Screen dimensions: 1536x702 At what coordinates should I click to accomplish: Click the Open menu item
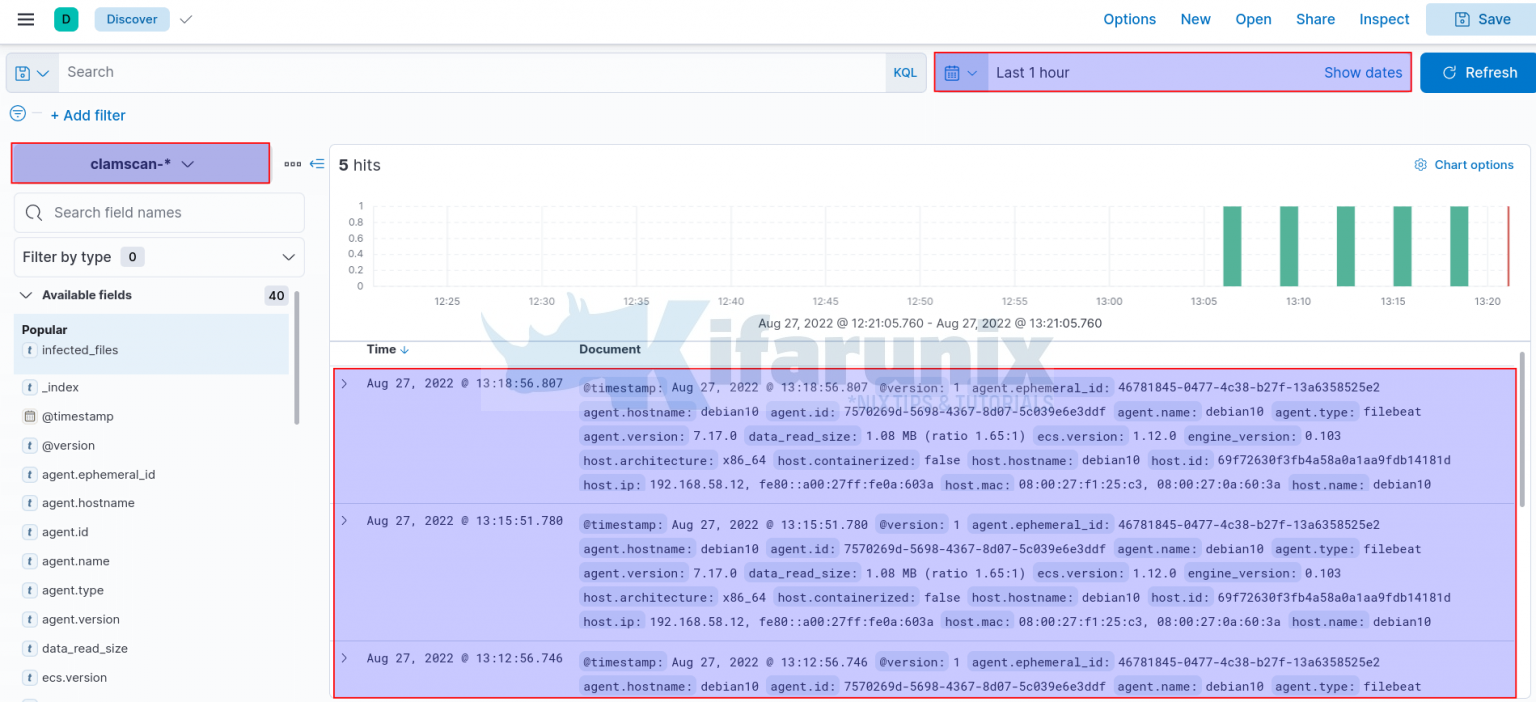tap(1253, 19)
